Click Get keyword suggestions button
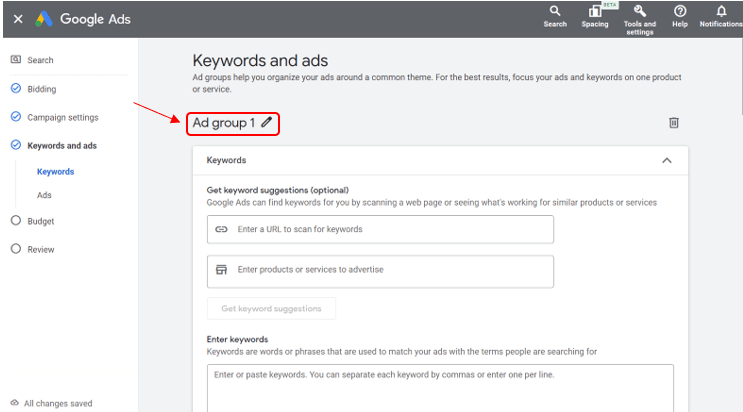Screen dimensions: 743x412 click(x=271, y=308)
